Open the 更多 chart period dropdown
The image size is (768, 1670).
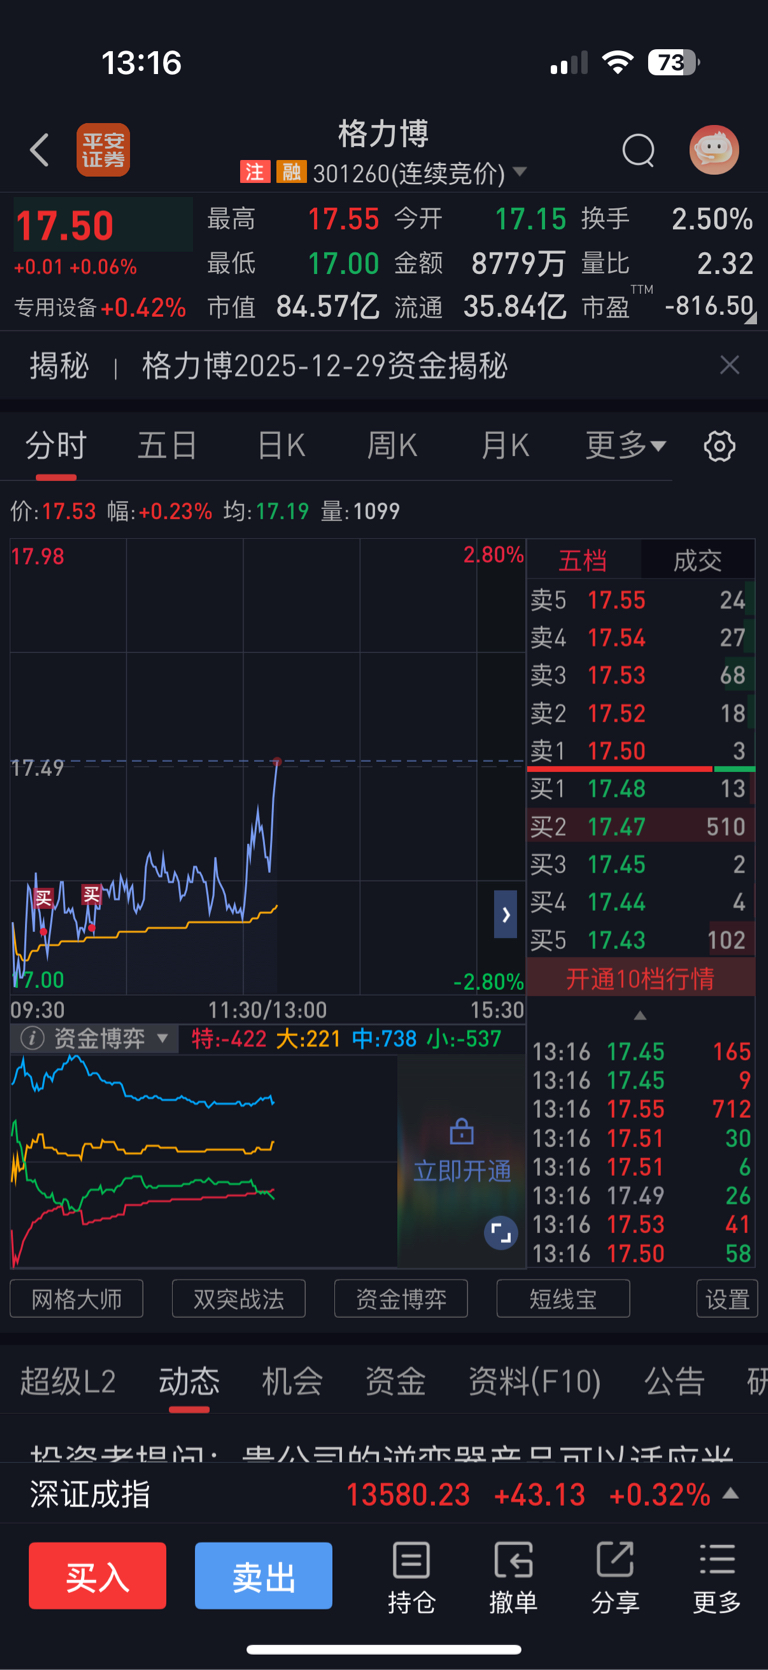pyautogui.click(x=625, y=445)
